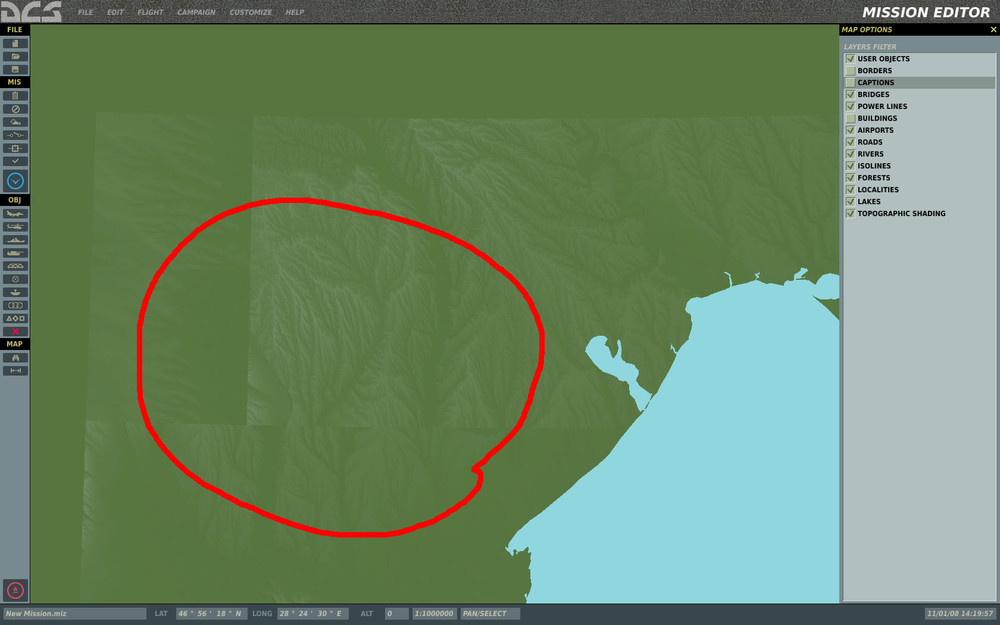The image size is (1000, 625).
Task: Close the Map Options panel
Action: [991, 29]
